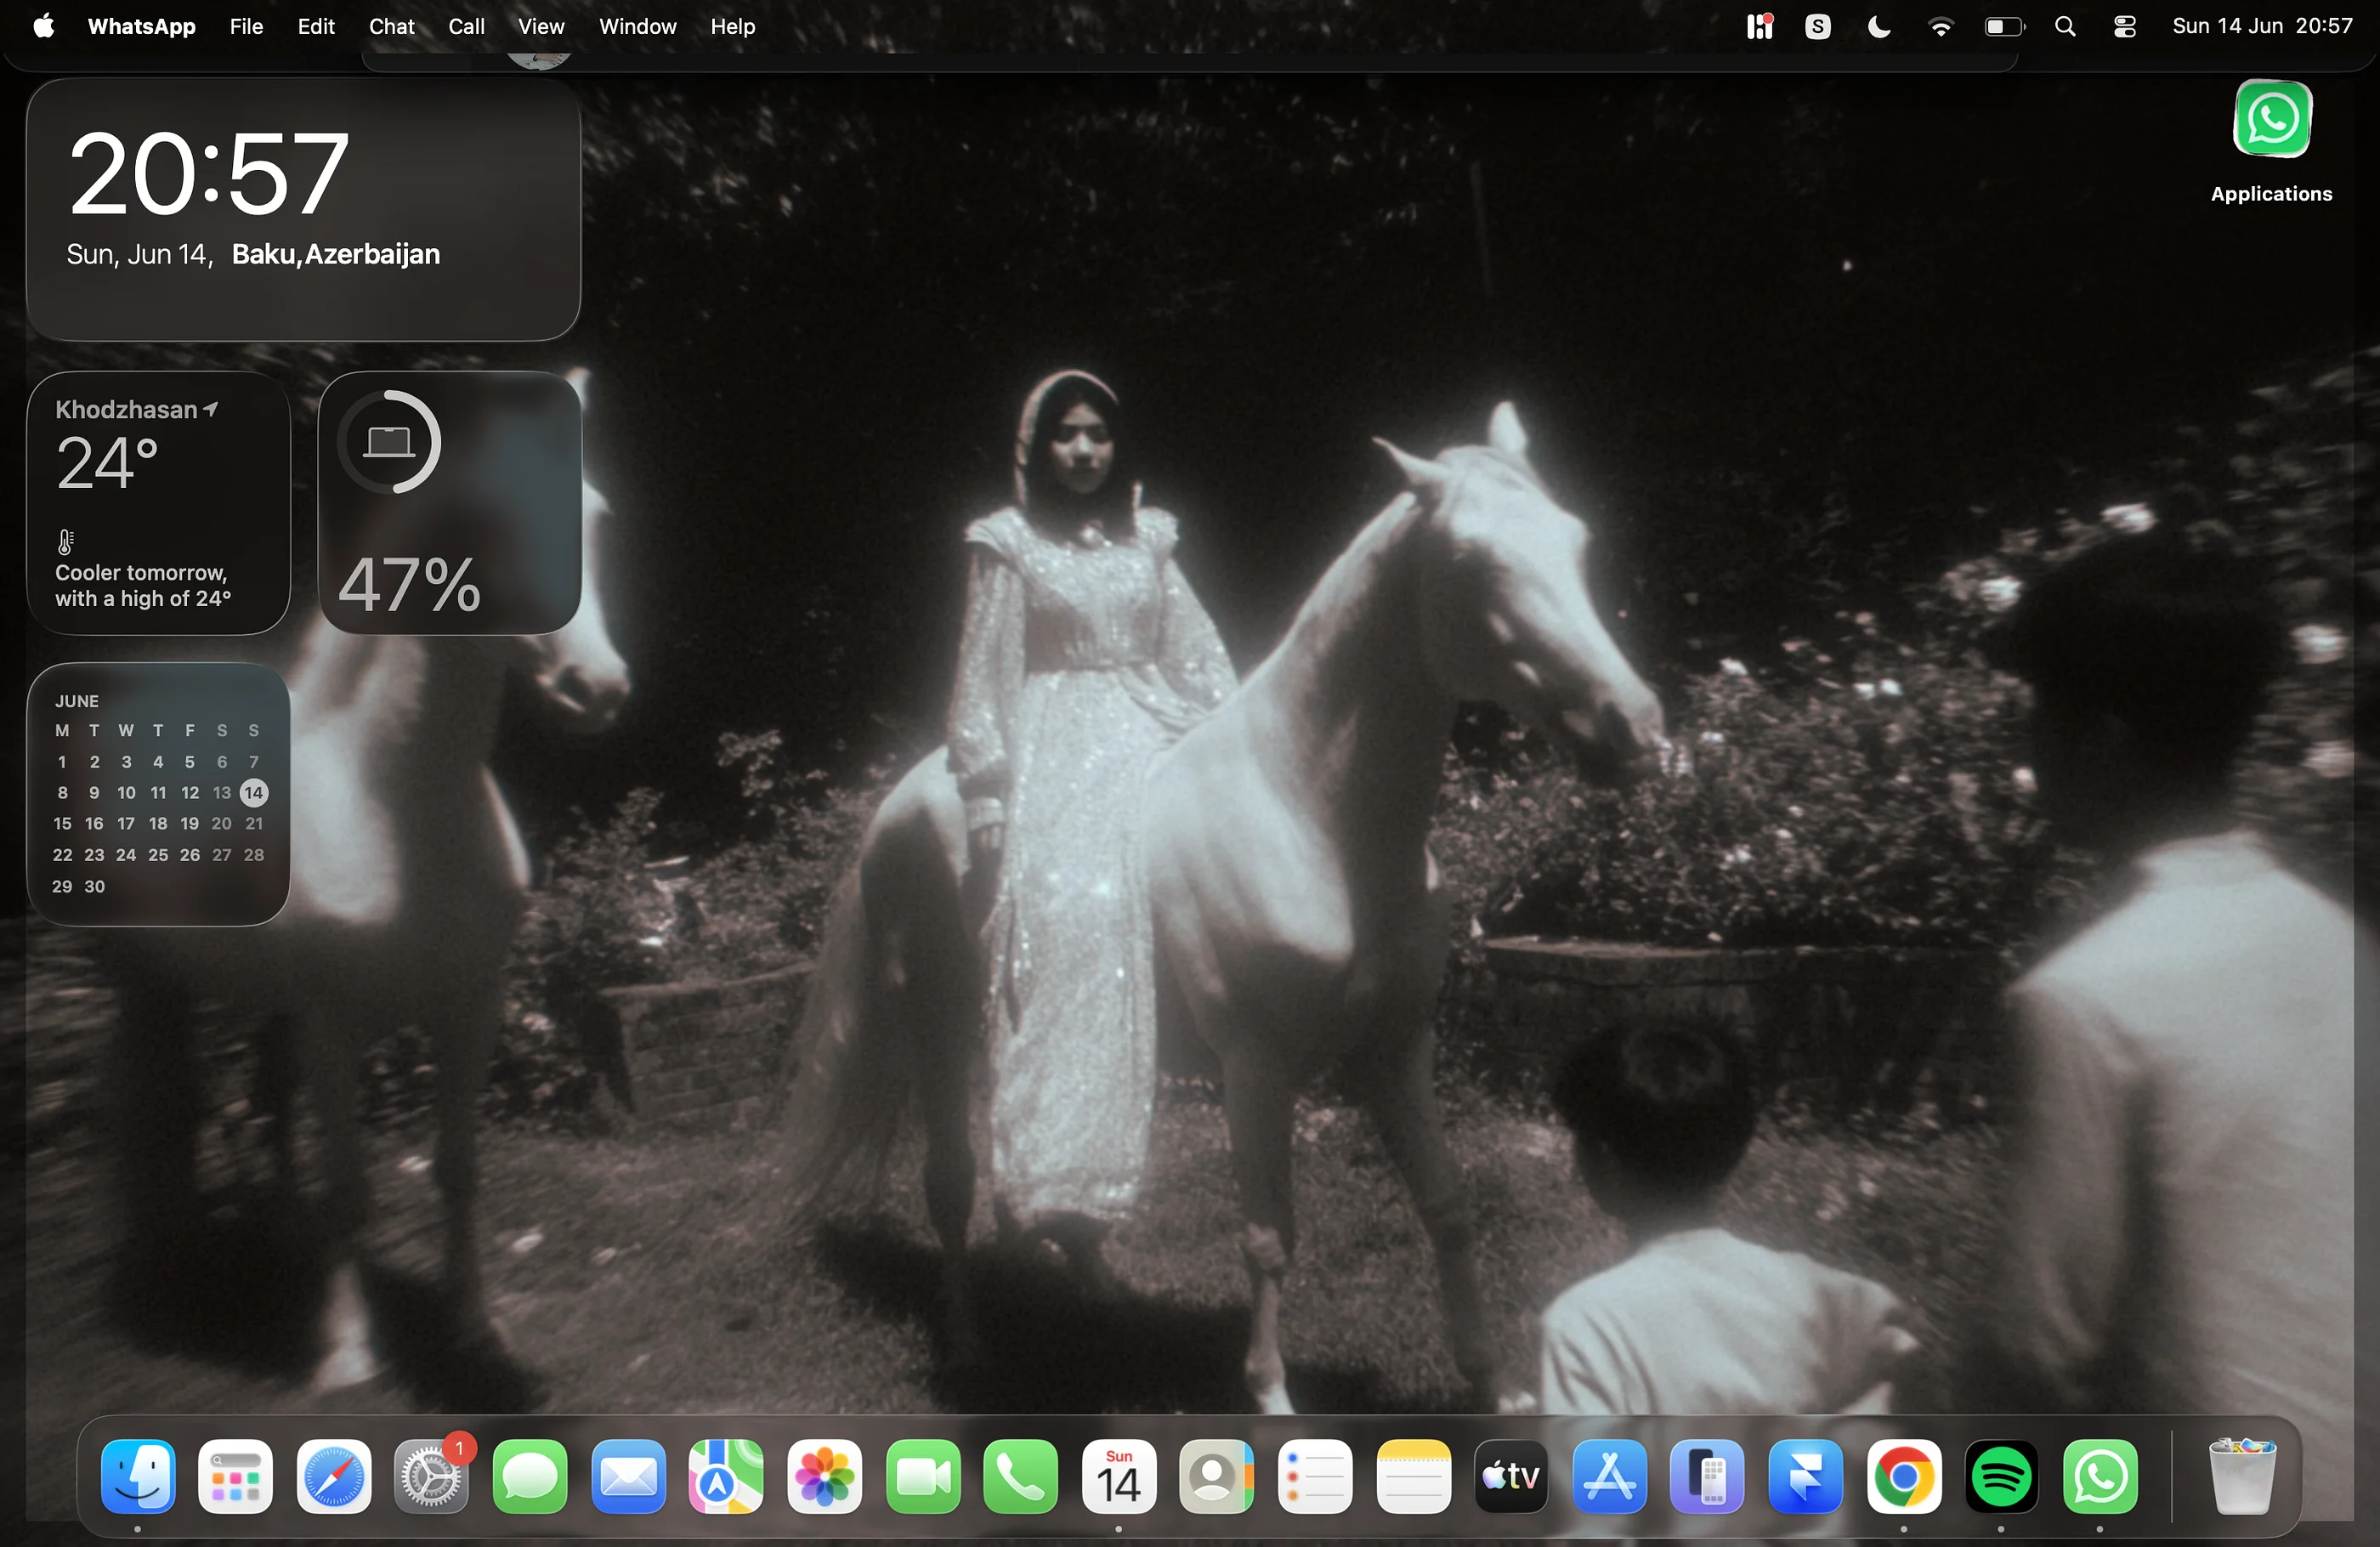Toggle Focus moon icon in menu bar

(x=1879, y=27)
